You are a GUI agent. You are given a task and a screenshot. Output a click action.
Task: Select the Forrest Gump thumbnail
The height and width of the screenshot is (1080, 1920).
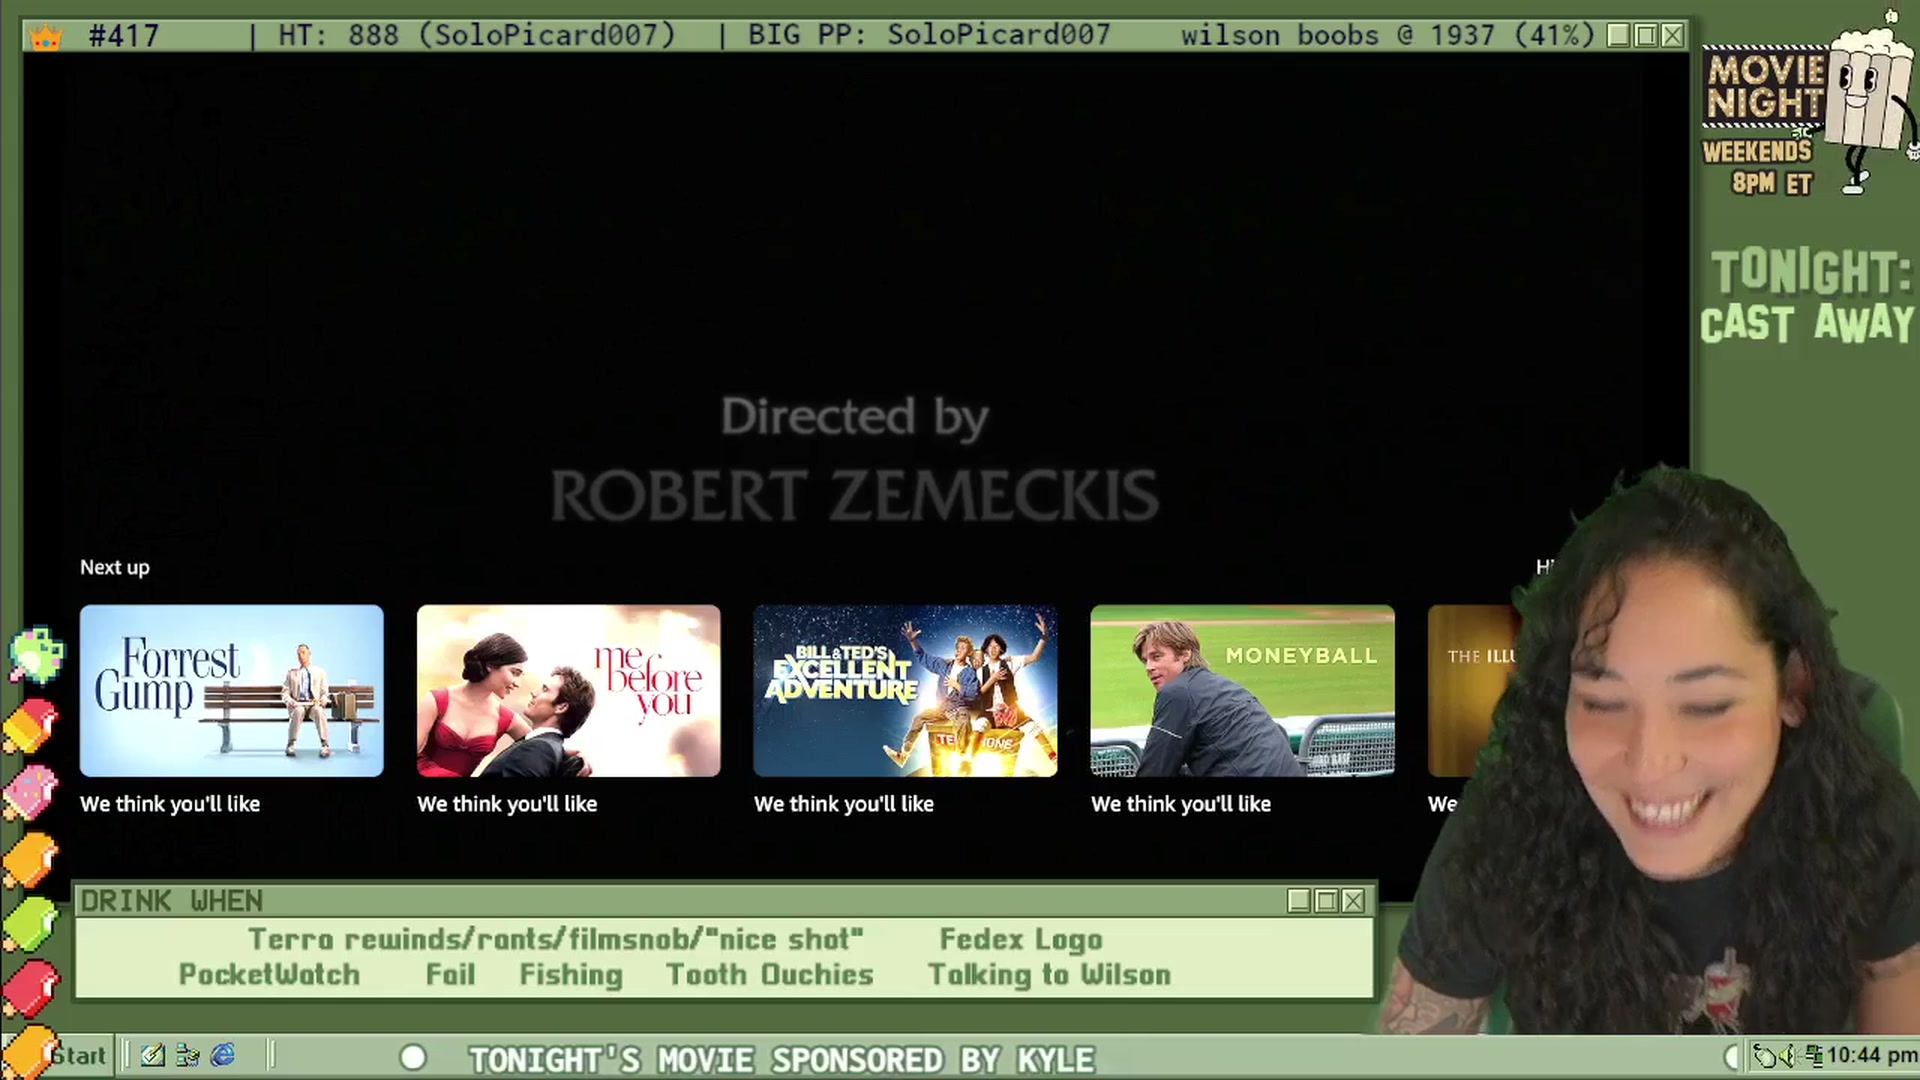pyautogui.click(x=232, y=690)
